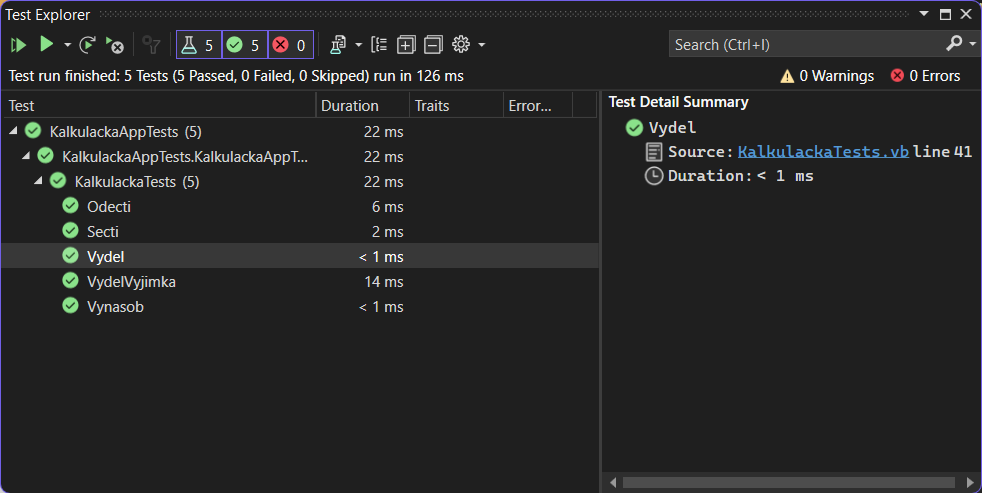Run all tests in view

18,45
